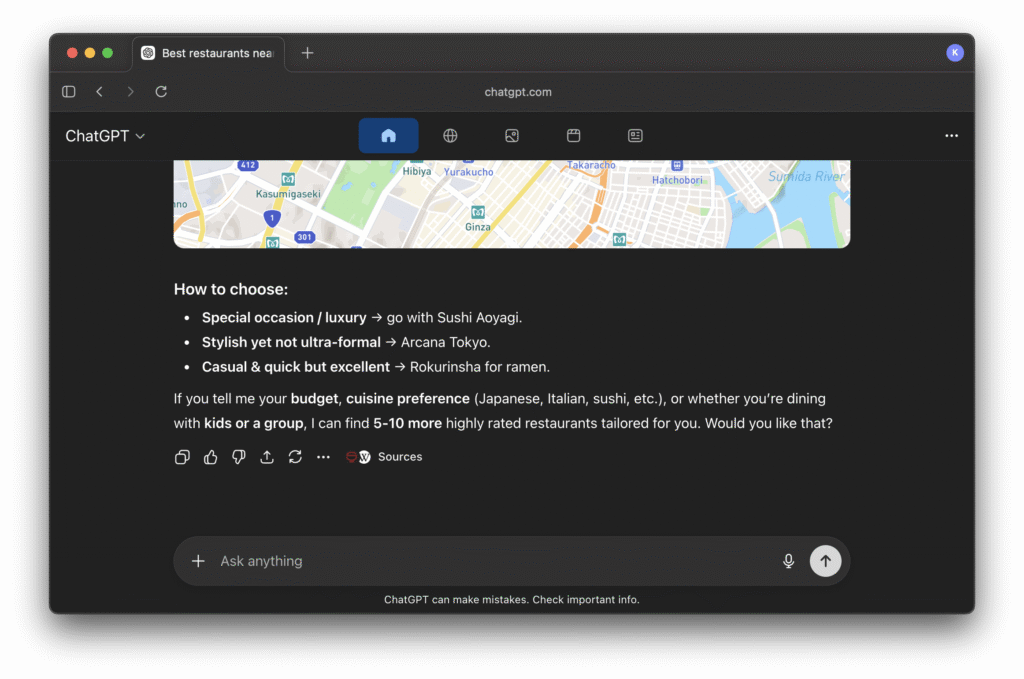The image size is (1024, 679).
Task: Click the 'Ask anything' input field
Action: (x=490, y=561)
